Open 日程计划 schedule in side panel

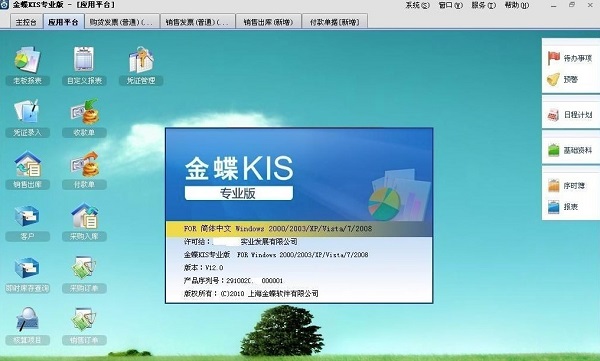coord(570,114)
